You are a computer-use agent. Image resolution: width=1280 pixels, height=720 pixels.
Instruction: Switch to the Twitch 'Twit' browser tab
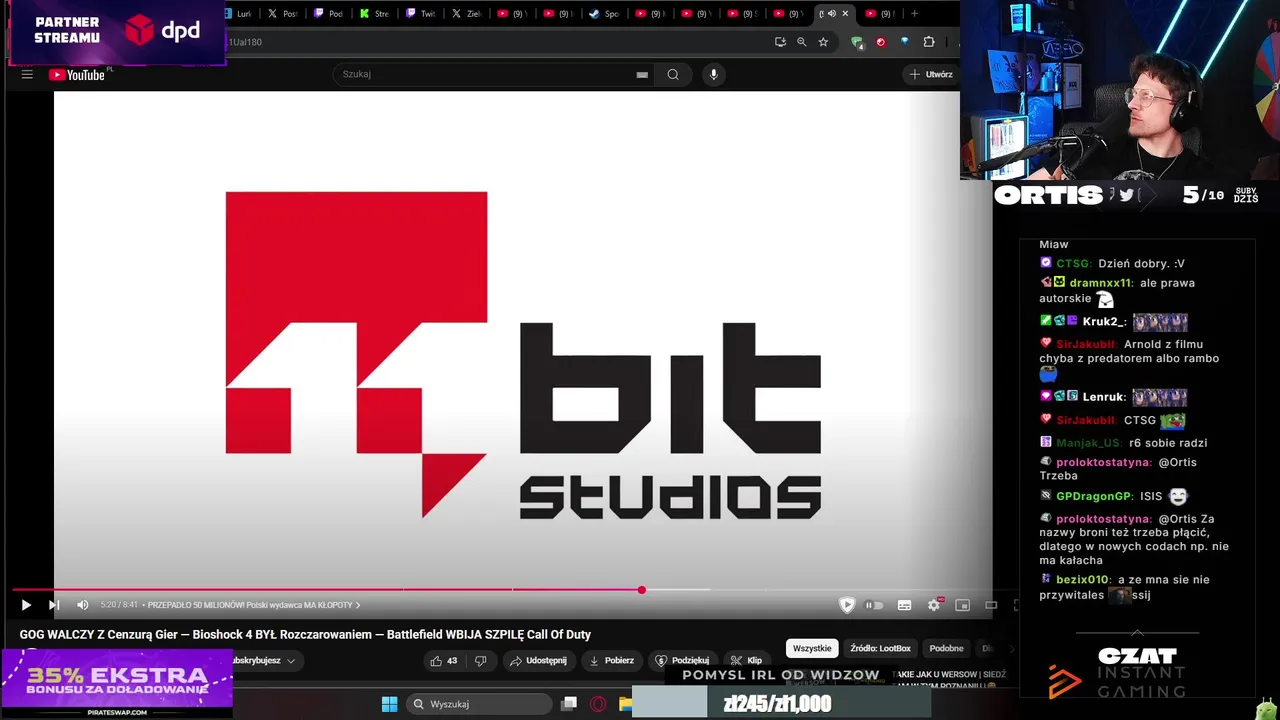[421, 14]
